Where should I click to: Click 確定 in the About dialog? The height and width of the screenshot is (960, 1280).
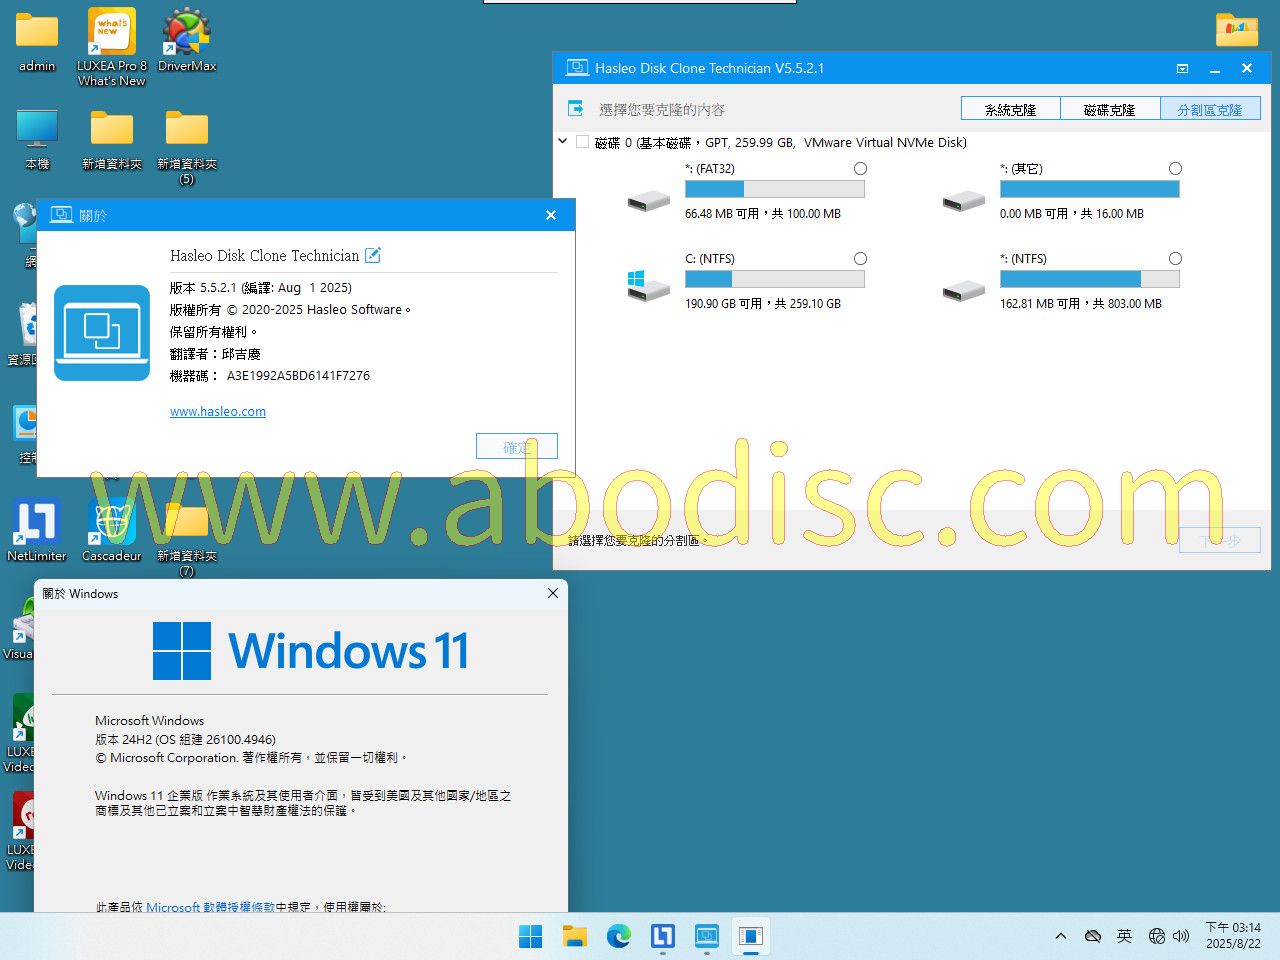(x=517, y=447)
